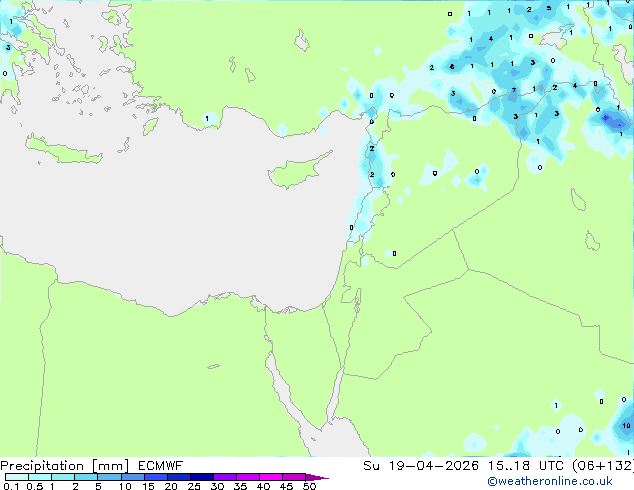Pick the 15–20 mm legend color swatch
The width and height of the screenshot is (634, 490).
pos(156,477)
